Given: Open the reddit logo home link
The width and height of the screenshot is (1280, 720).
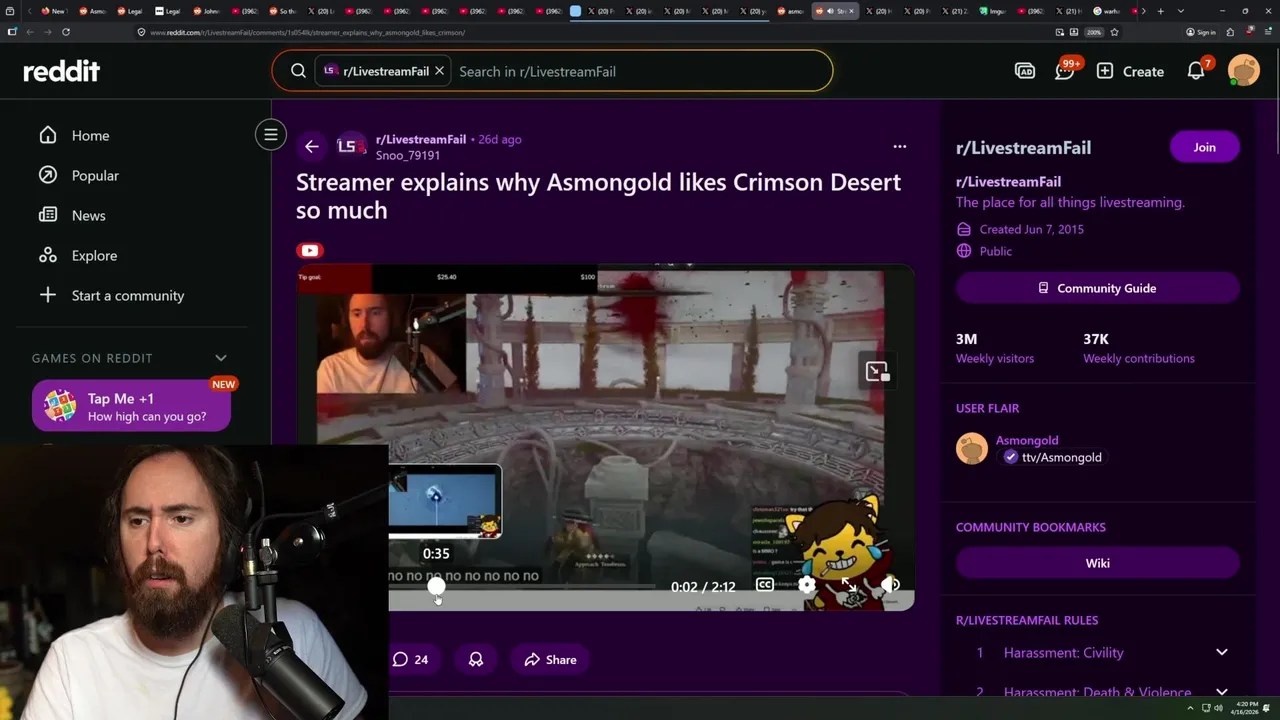Looking at the screenshot, I should pos(62,71).
